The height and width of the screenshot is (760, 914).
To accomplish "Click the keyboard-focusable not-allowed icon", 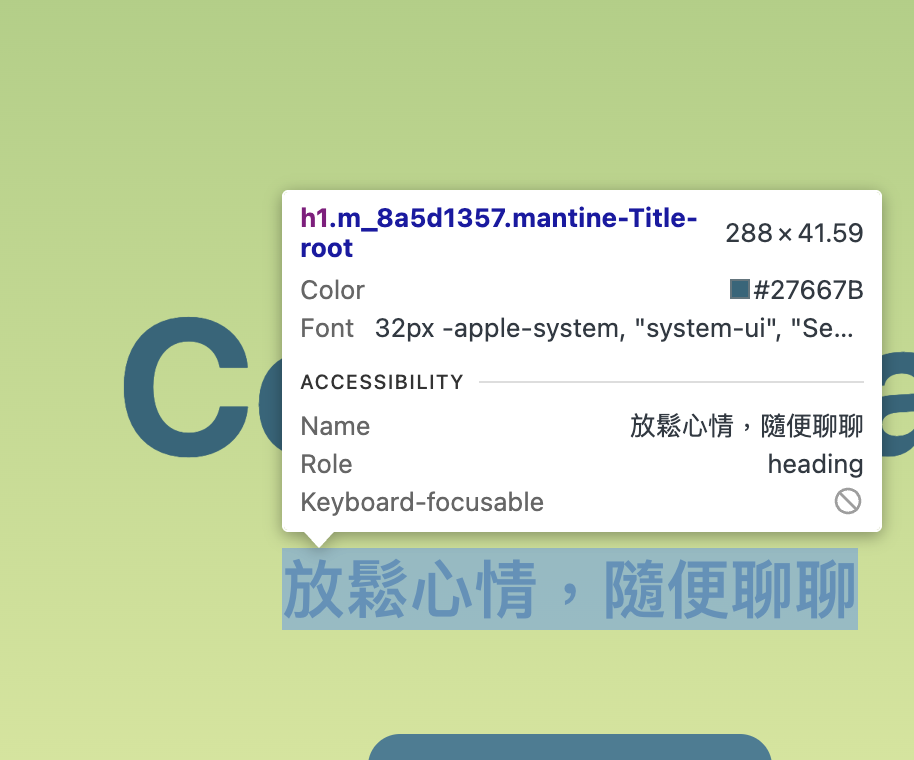I will click(848, 501).
